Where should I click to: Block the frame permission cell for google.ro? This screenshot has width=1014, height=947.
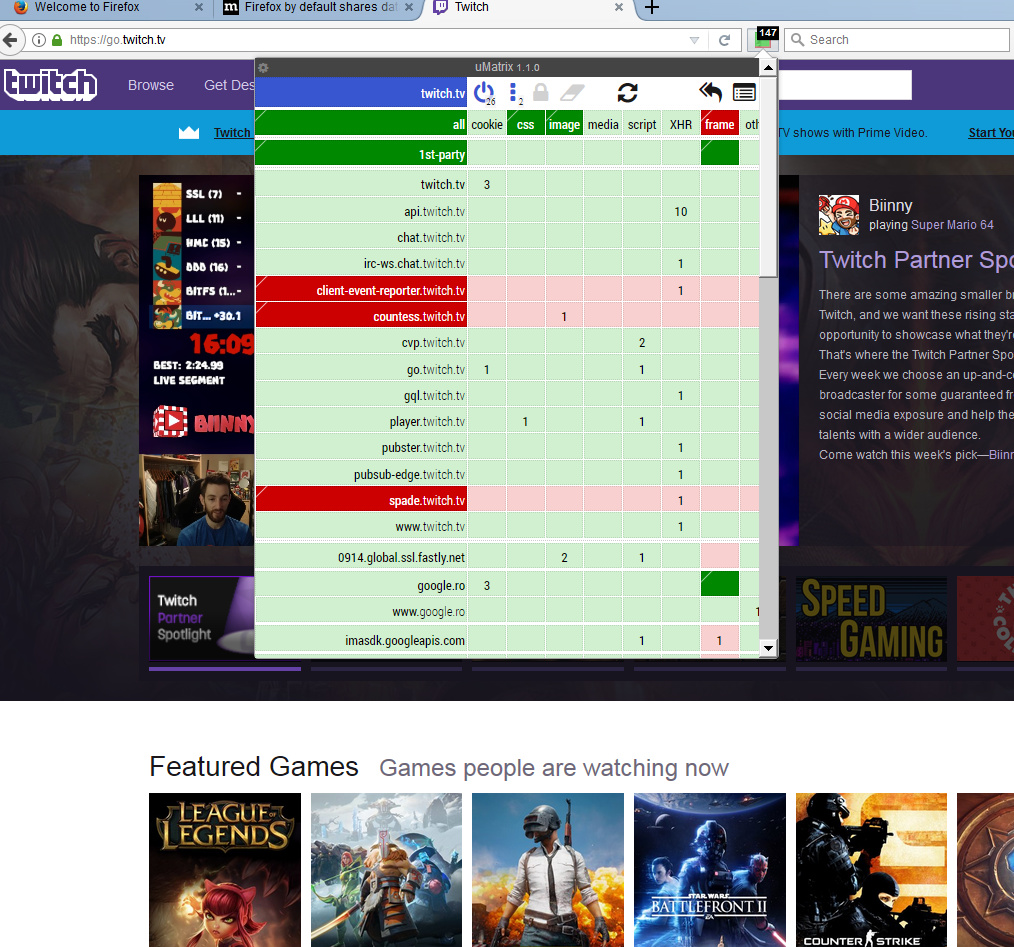(720, 584)
